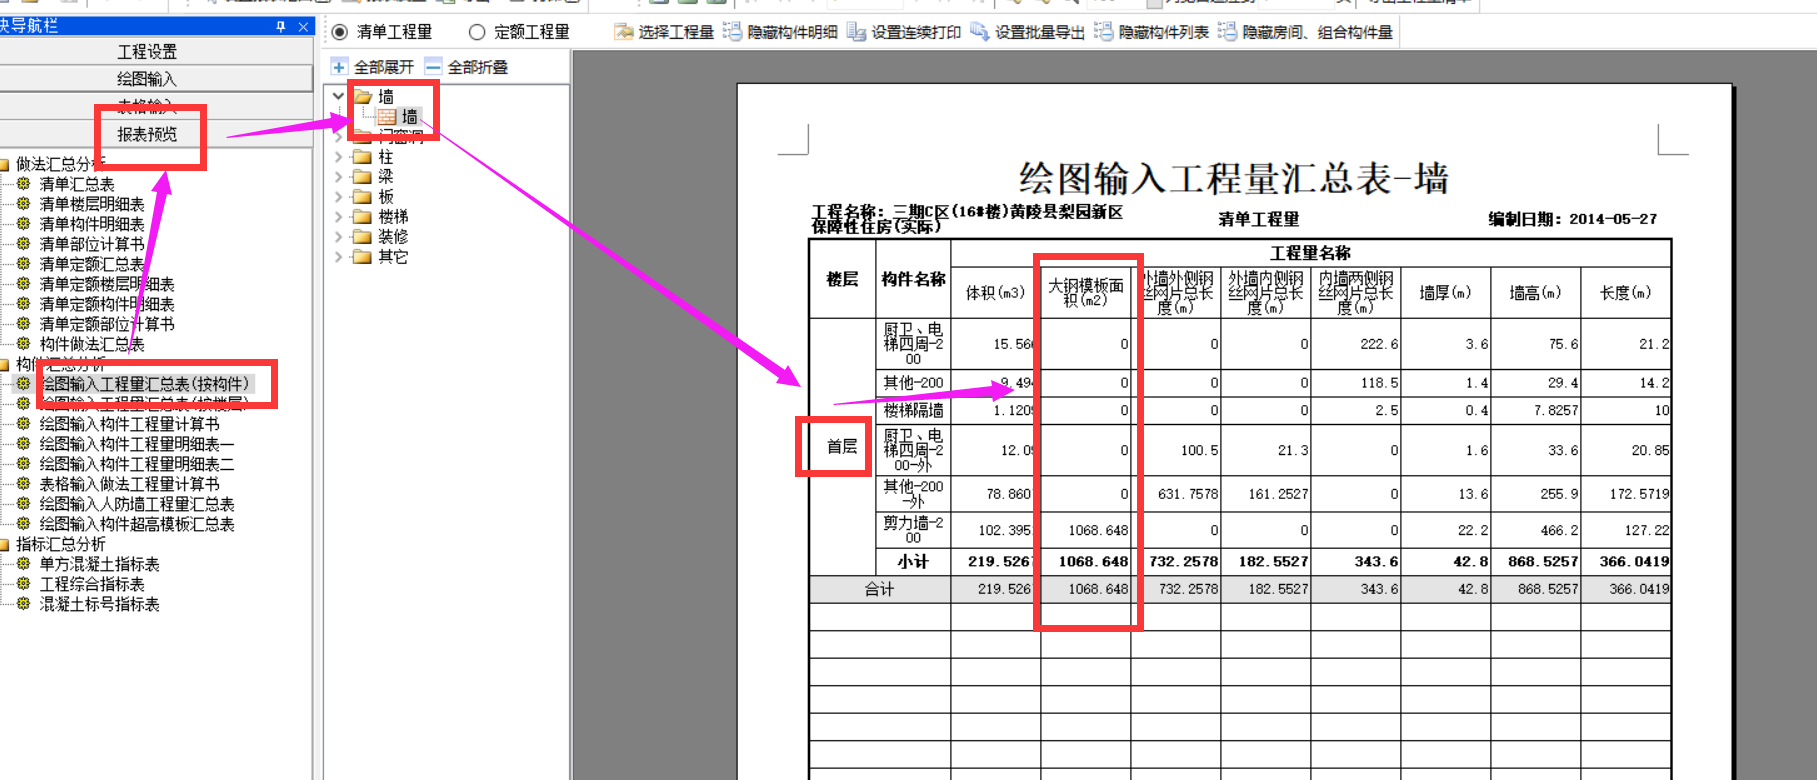Close the navigation bar panel

303,26
